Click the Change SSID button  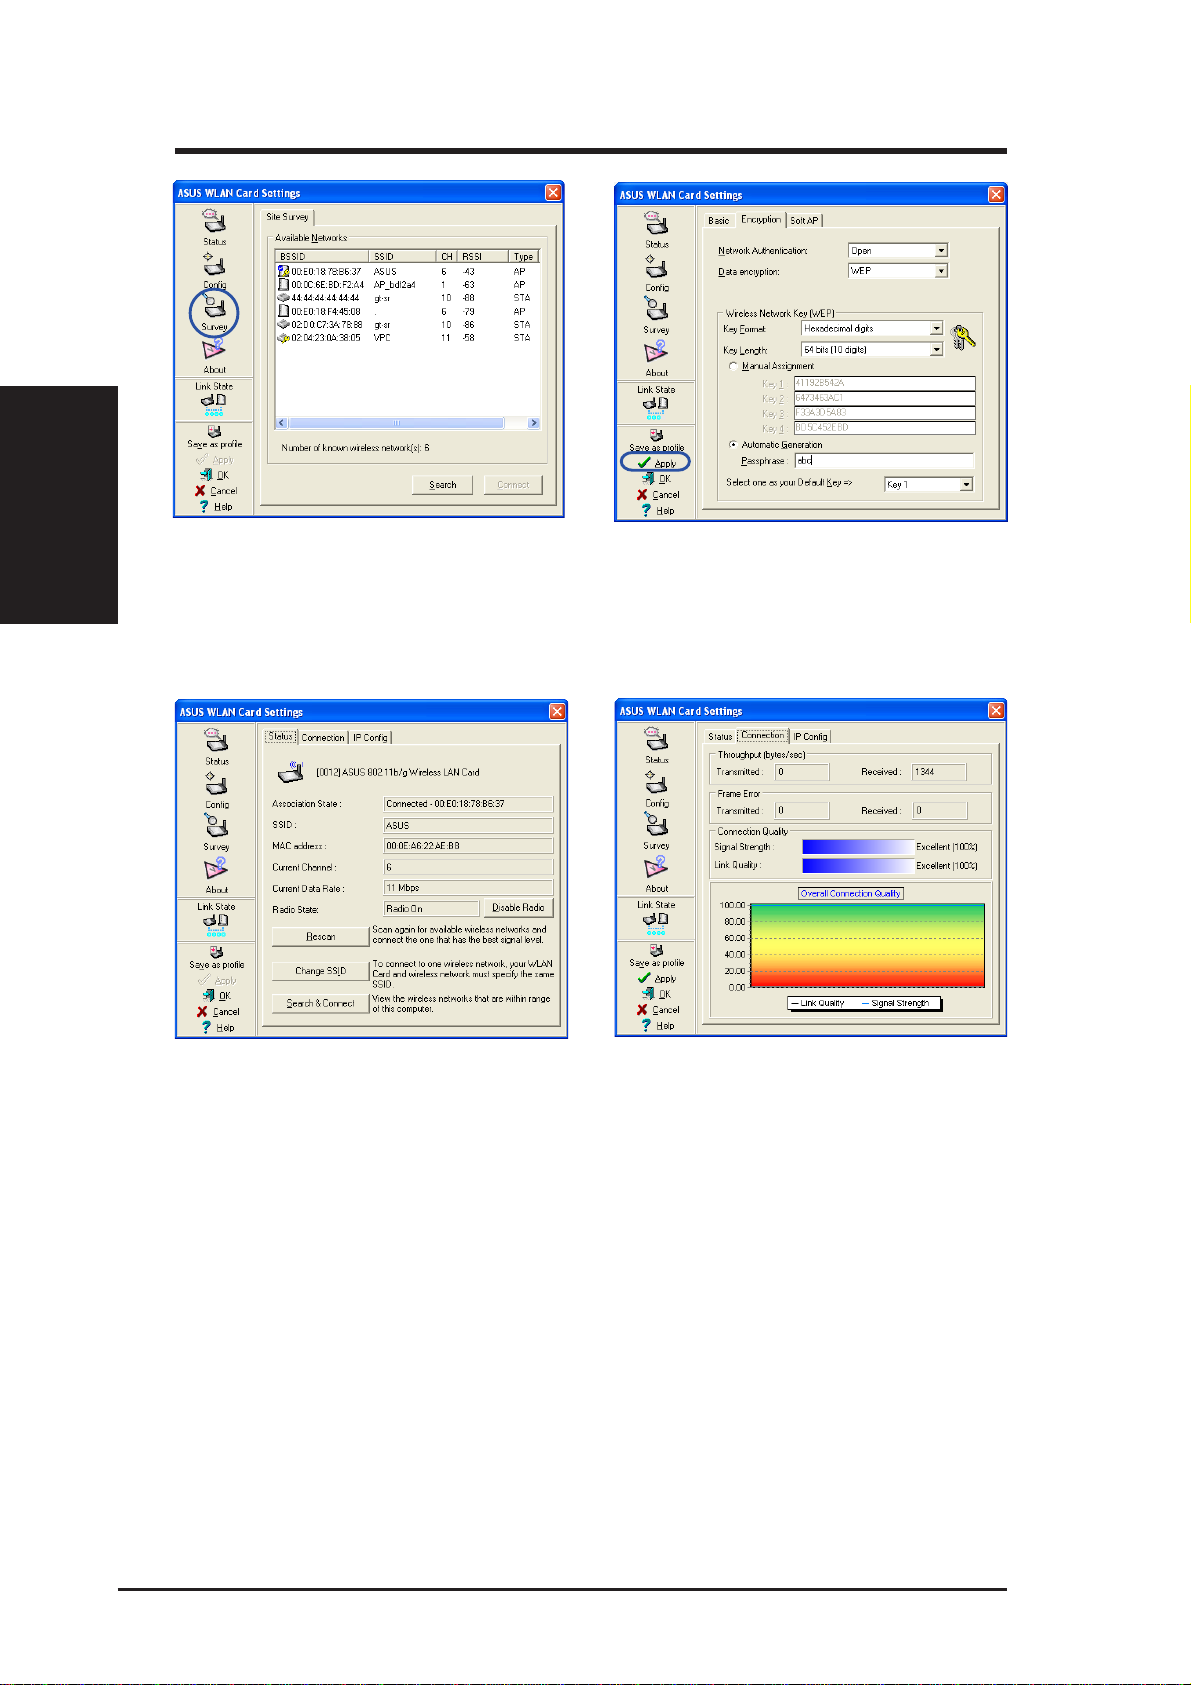[320, 971]
